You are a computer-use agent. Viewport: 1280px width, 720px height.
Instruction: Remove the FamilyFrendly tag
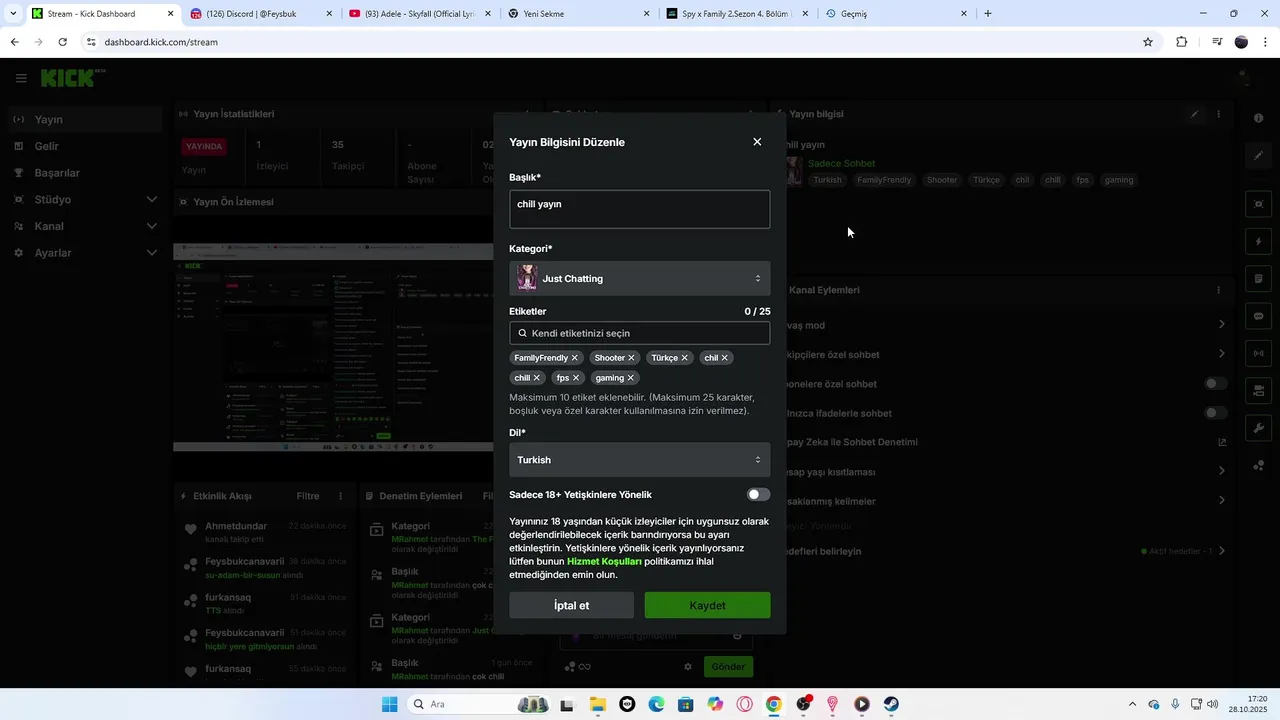click(575, 358)
